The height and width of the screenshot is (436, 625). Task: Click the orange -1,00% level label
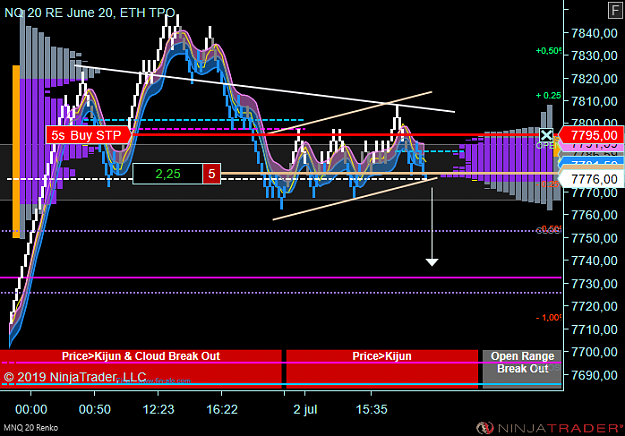[x=548, y=318]
